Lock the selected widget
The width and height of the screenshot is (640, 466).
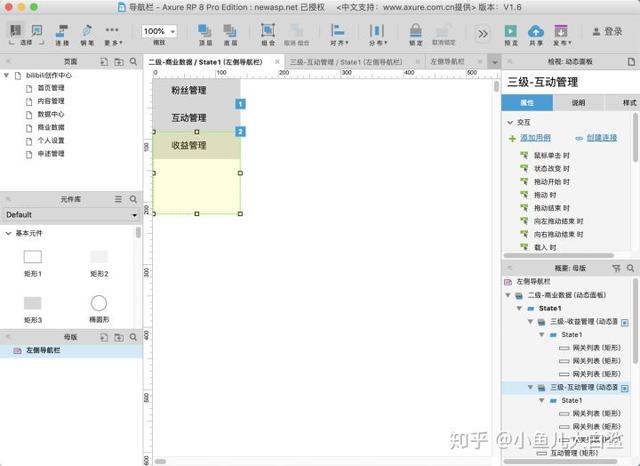(416, 34)
